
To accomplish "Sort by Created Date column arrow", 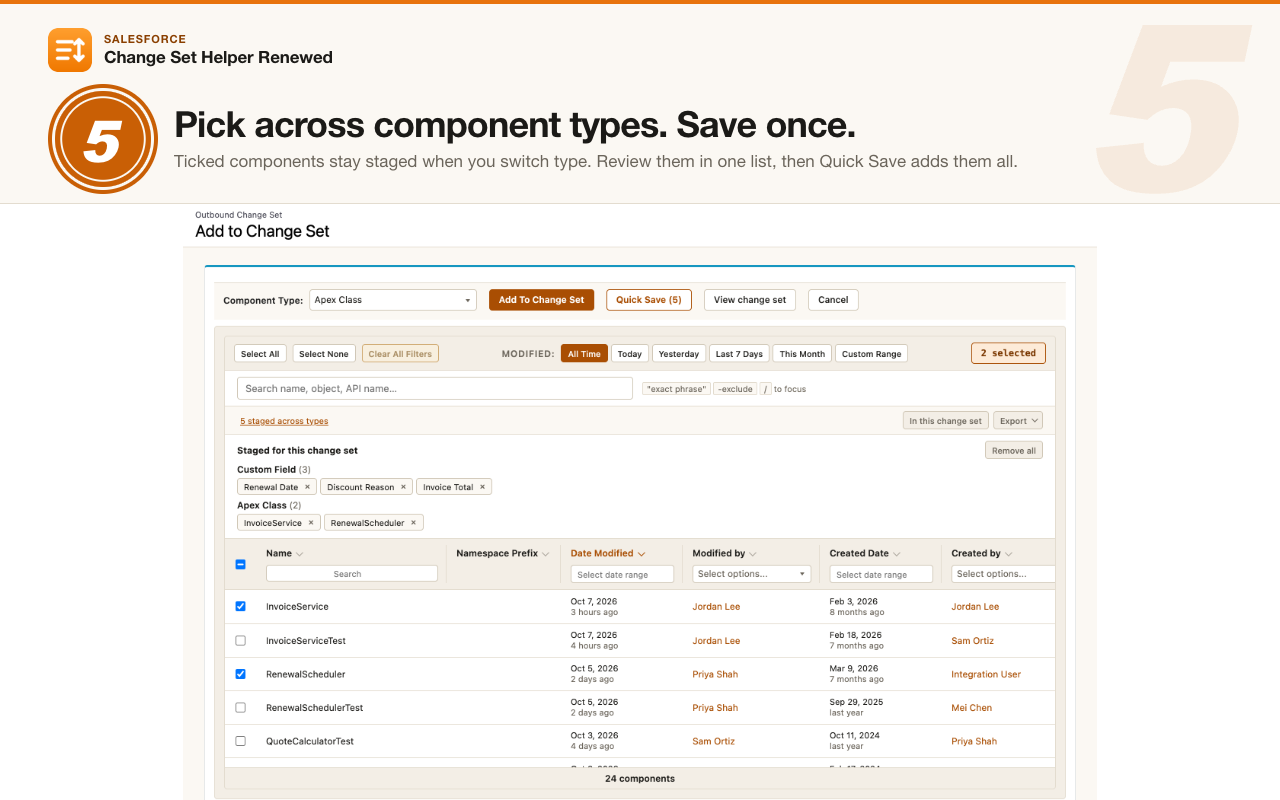I will click(x=897, y=554).
